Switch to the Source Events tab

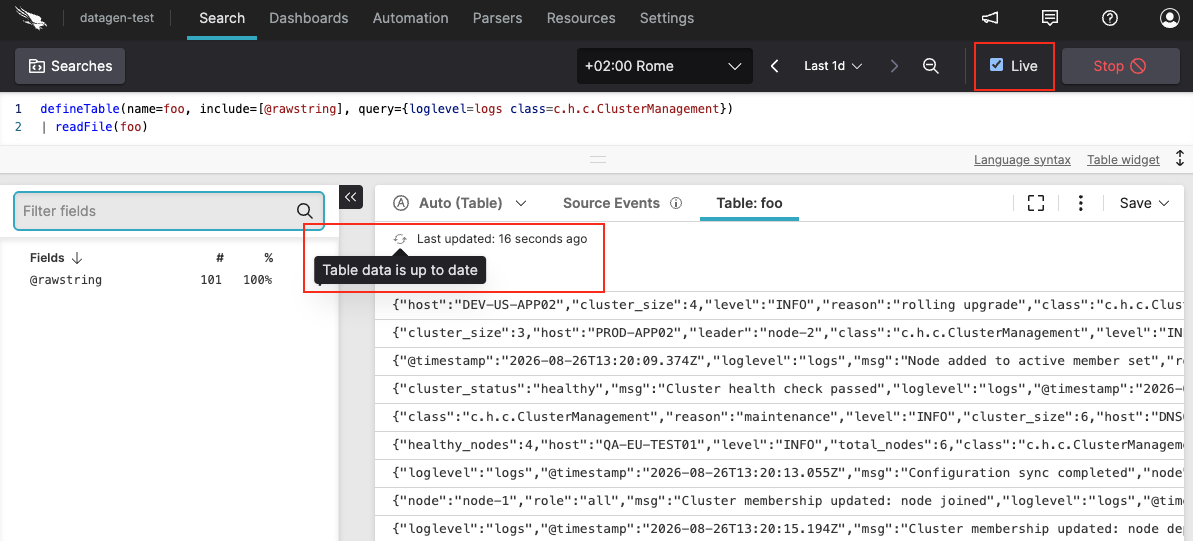tap(611, 203)
